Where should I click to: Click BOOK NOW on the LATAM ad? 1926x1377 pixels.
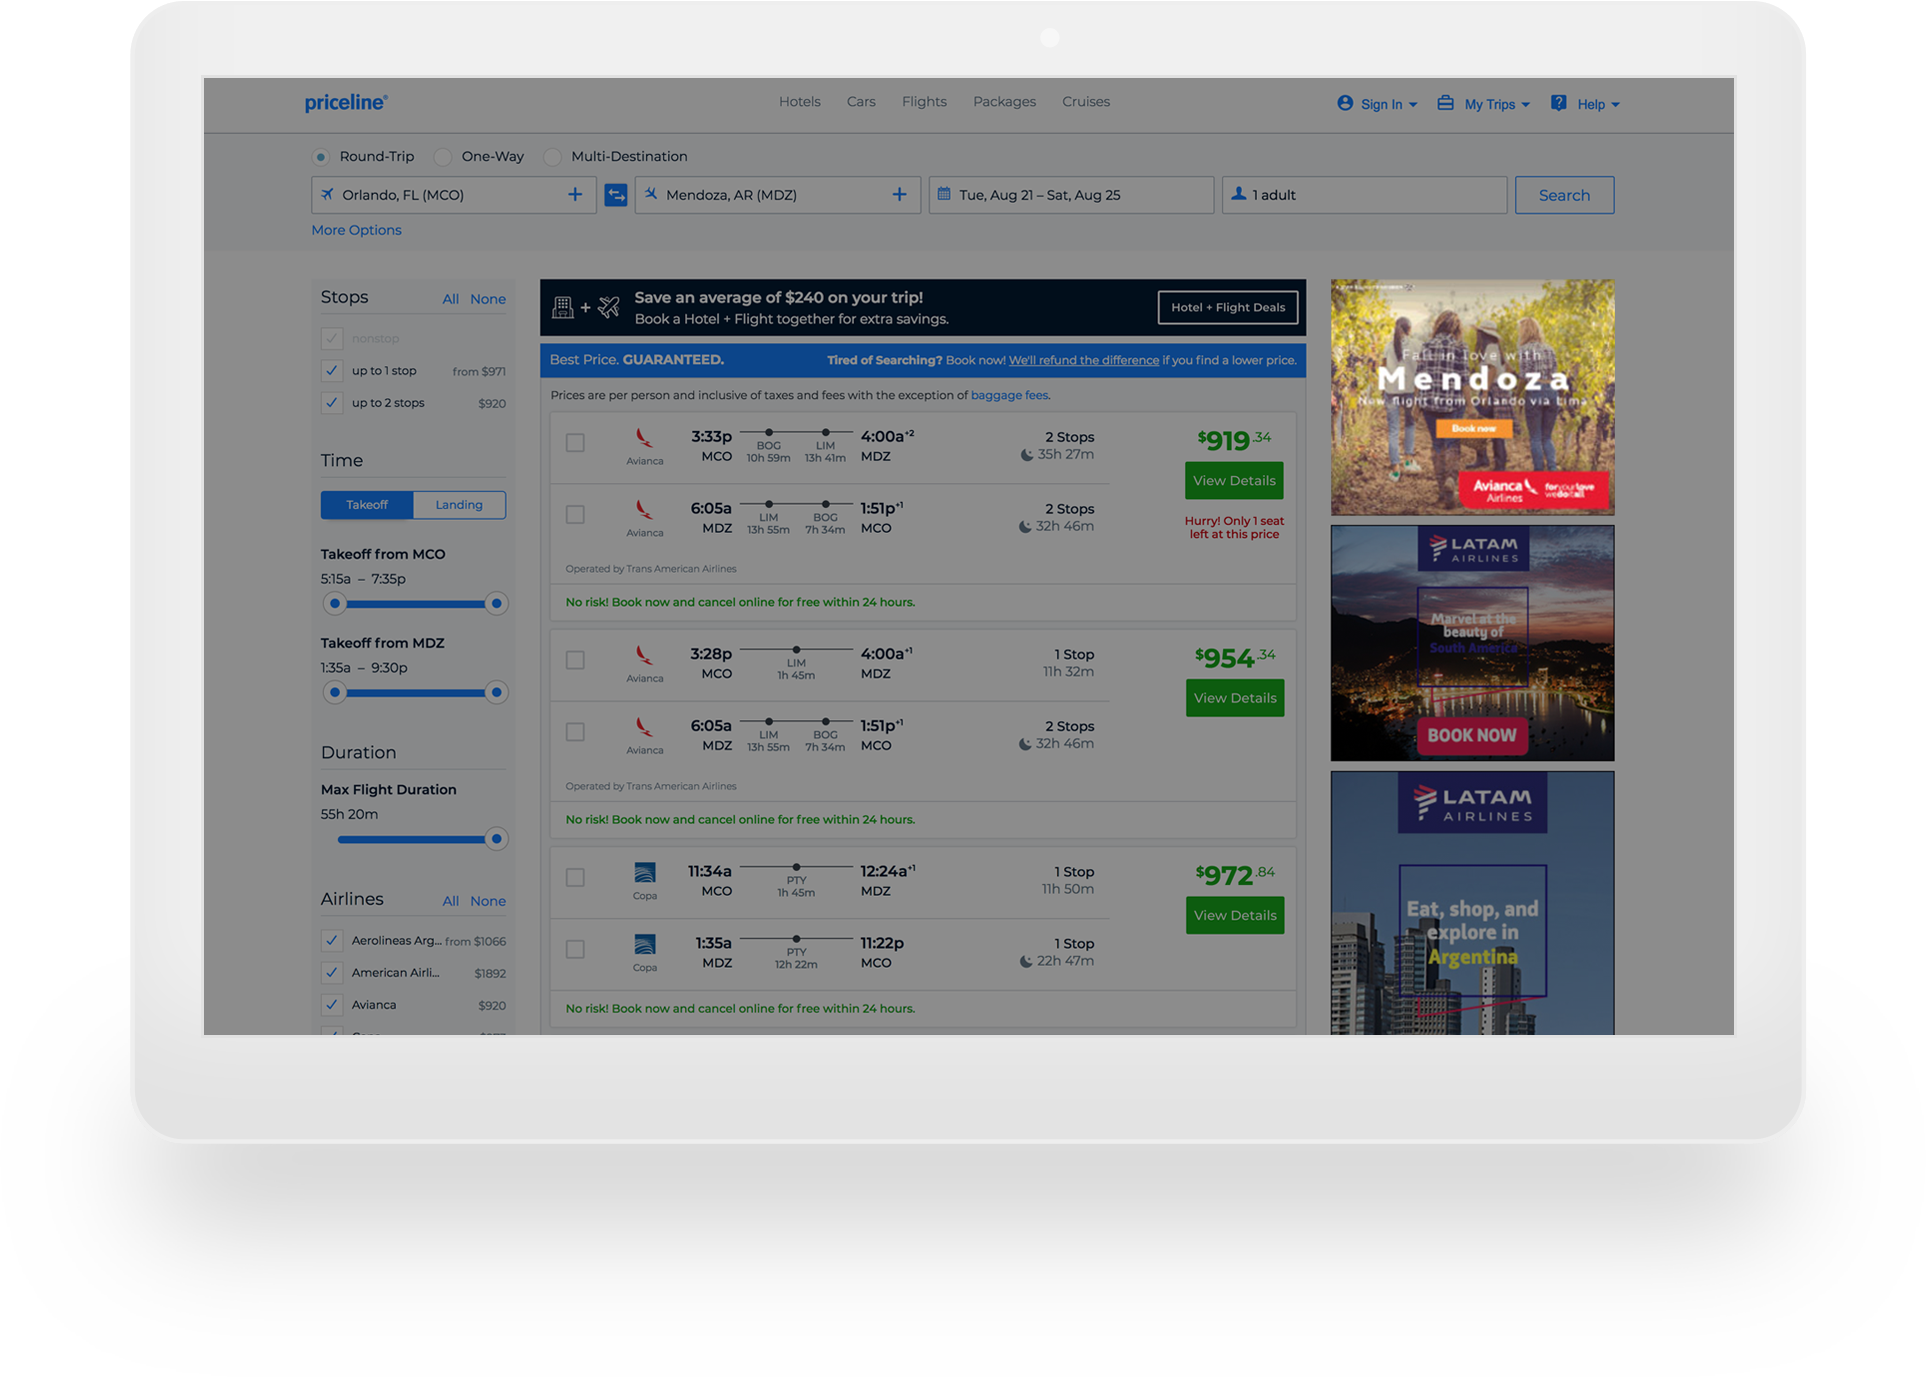1472,735
